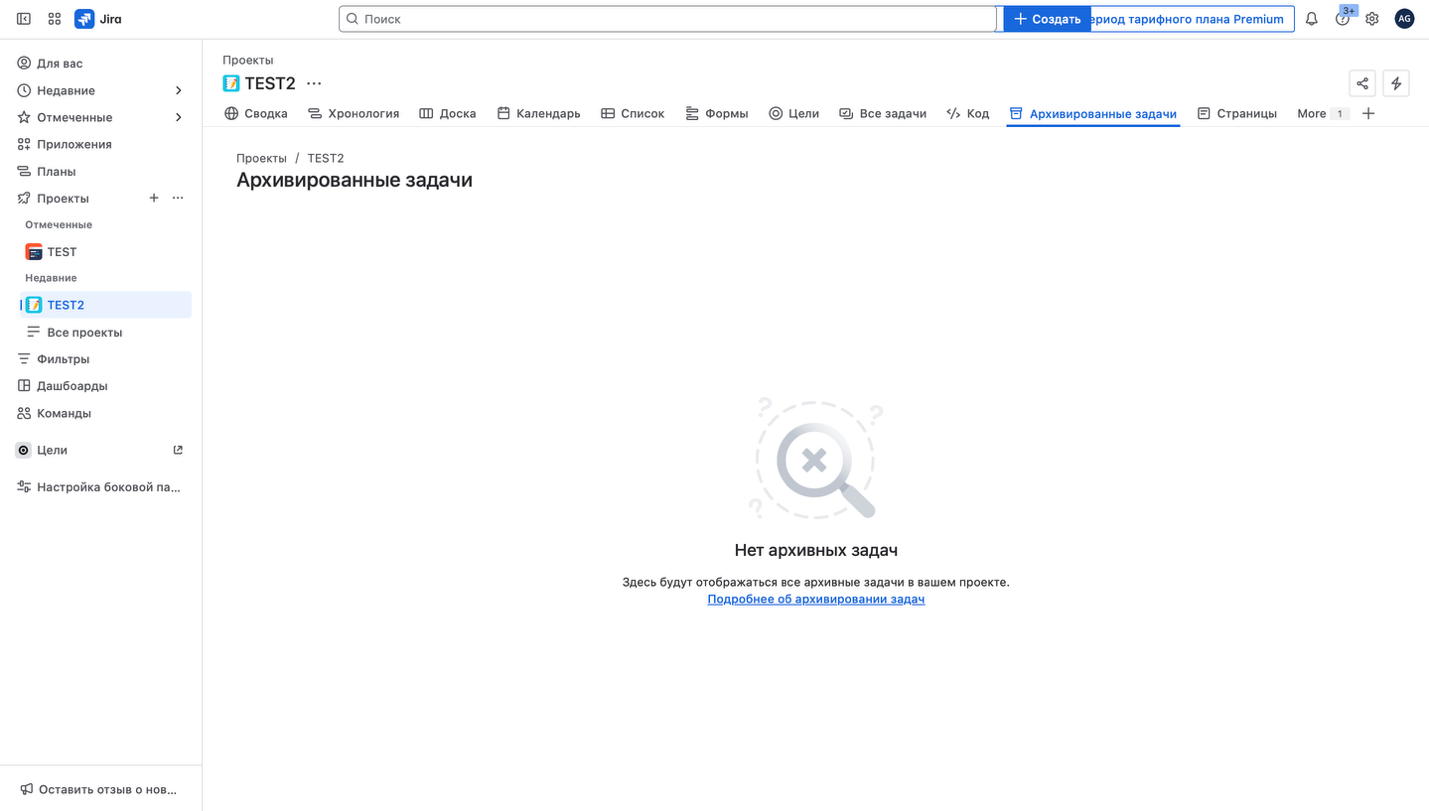
Task: Expand the Отмеченные sidebar entry
Action: click(x=178, y=117)
